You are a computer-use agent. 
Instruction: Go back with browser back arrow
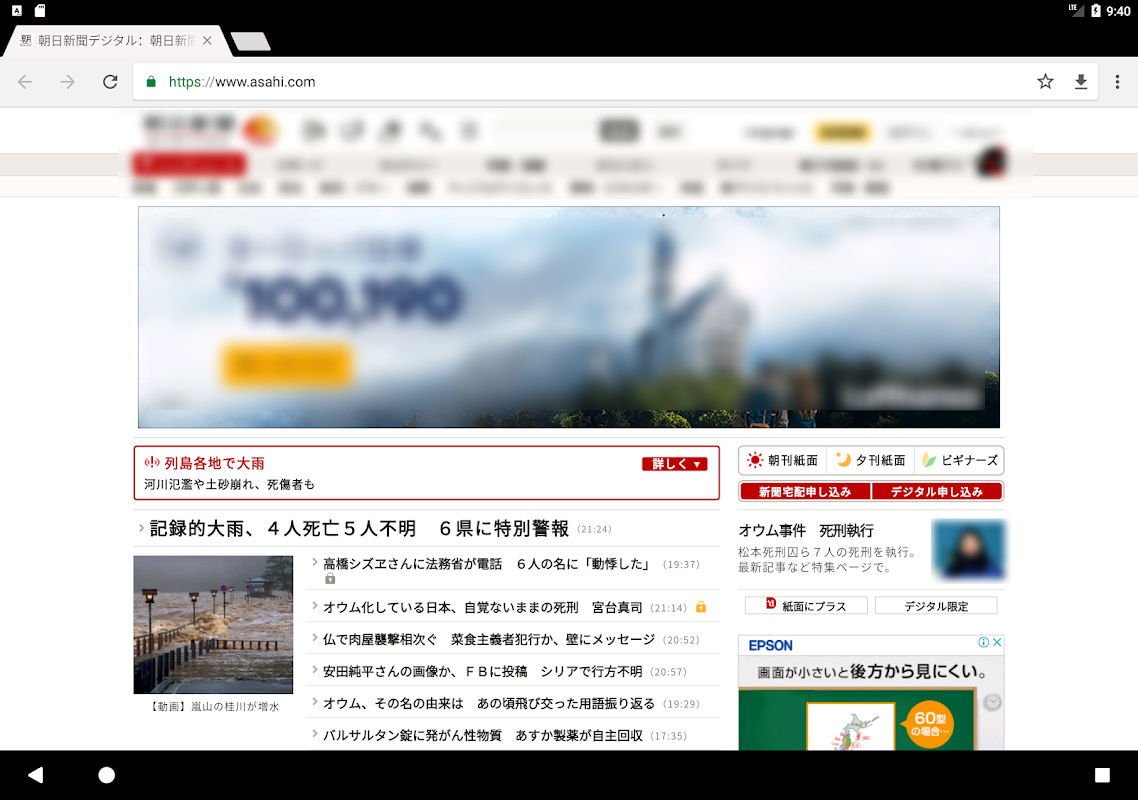pyautogui.click(x=25, y=82)
